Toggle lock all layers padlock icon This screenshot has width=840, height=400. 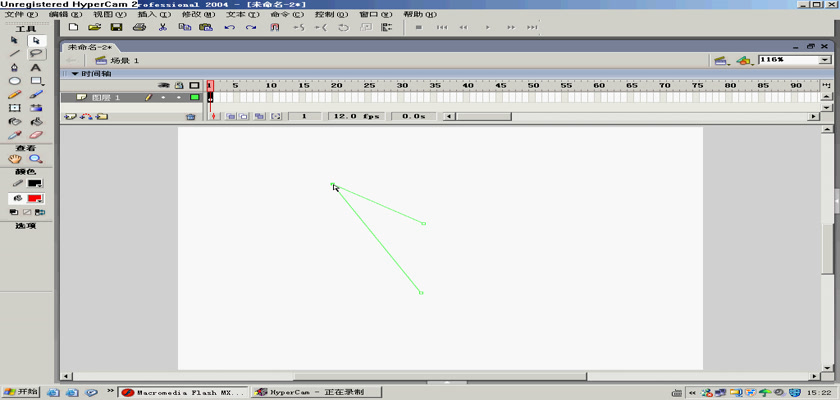(180, 85)
